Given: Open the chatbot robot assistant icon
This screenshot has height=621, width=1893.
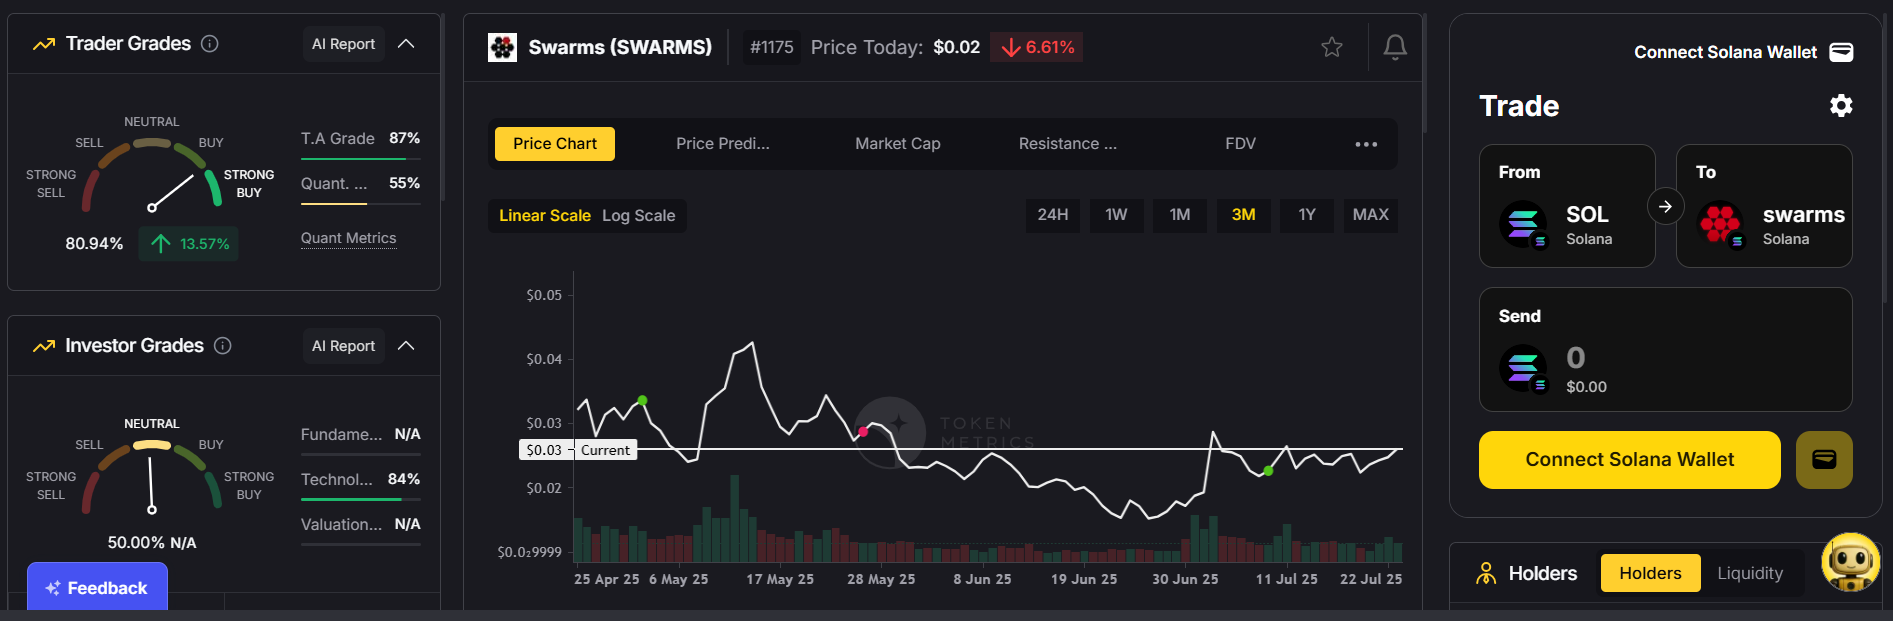Looking at the screenshot, I should coord(1850,561).
